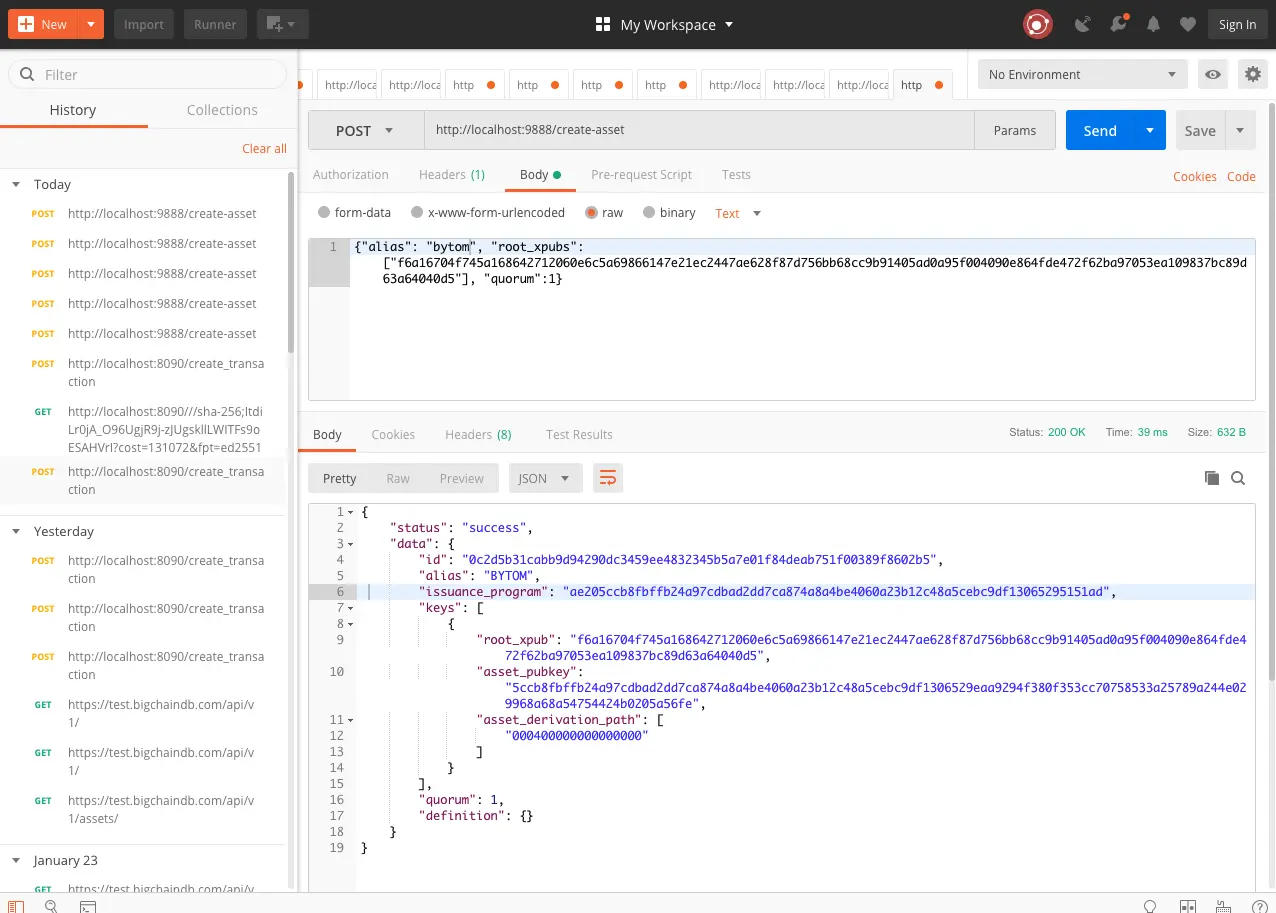Screen dimensions: 1276x913
Task: Switch to the Collections sidebar tab
Action: click(222, 110)
